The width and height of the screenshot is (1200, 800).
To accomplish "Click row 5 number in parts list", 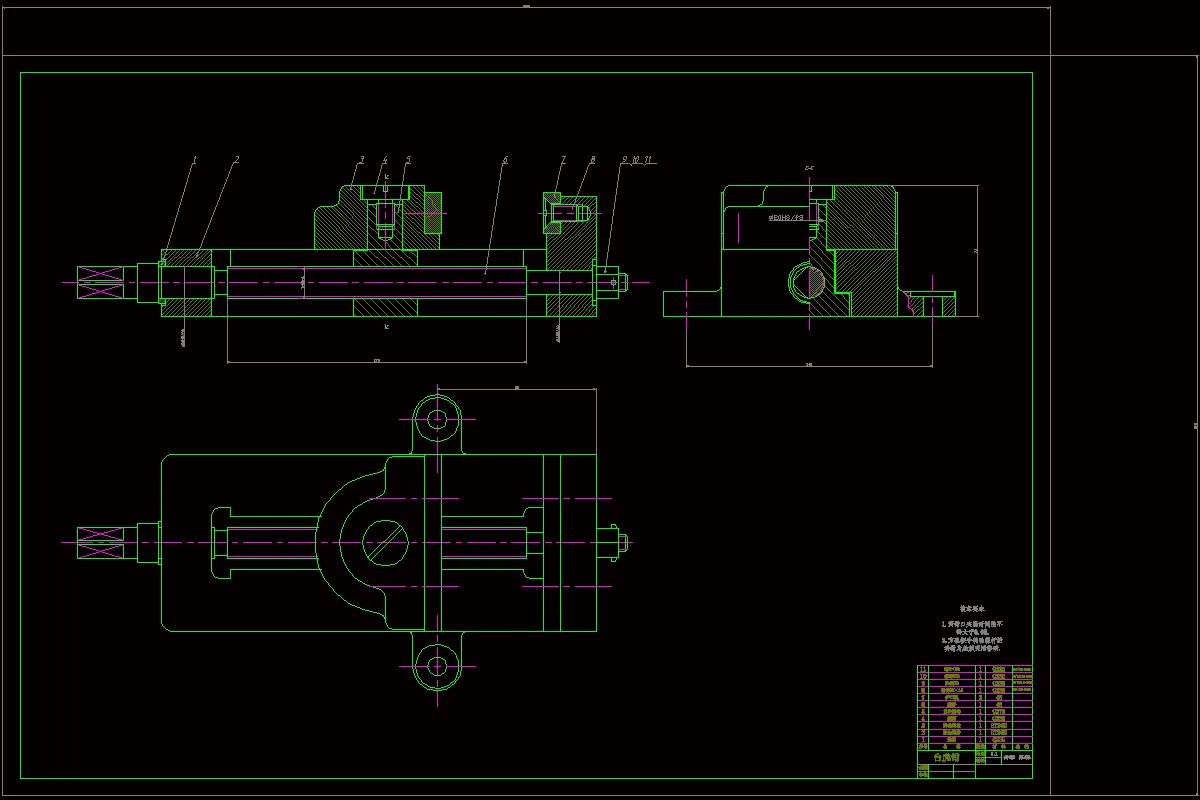I will click(x=924, y=713).
